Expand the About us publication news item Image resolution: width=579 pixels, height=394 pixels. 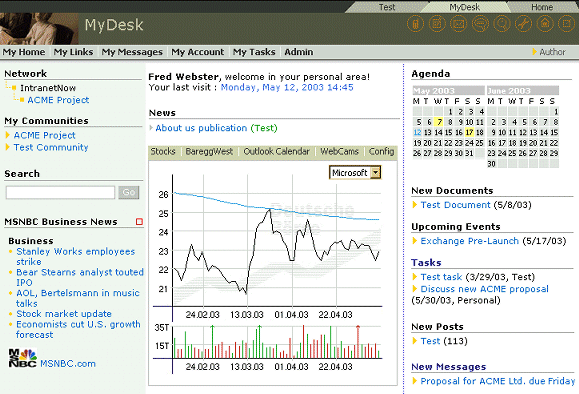coord(151,128)
